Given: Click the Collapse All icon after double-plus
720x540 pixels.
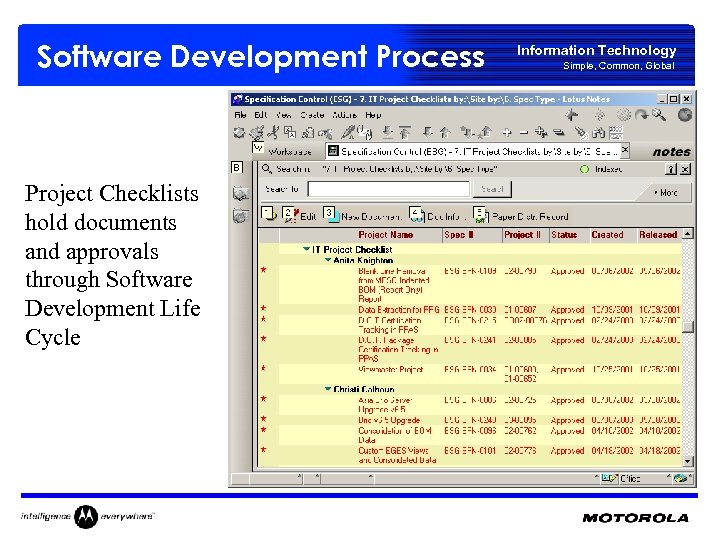Looking at the screenshot, I should click(559, 133).
